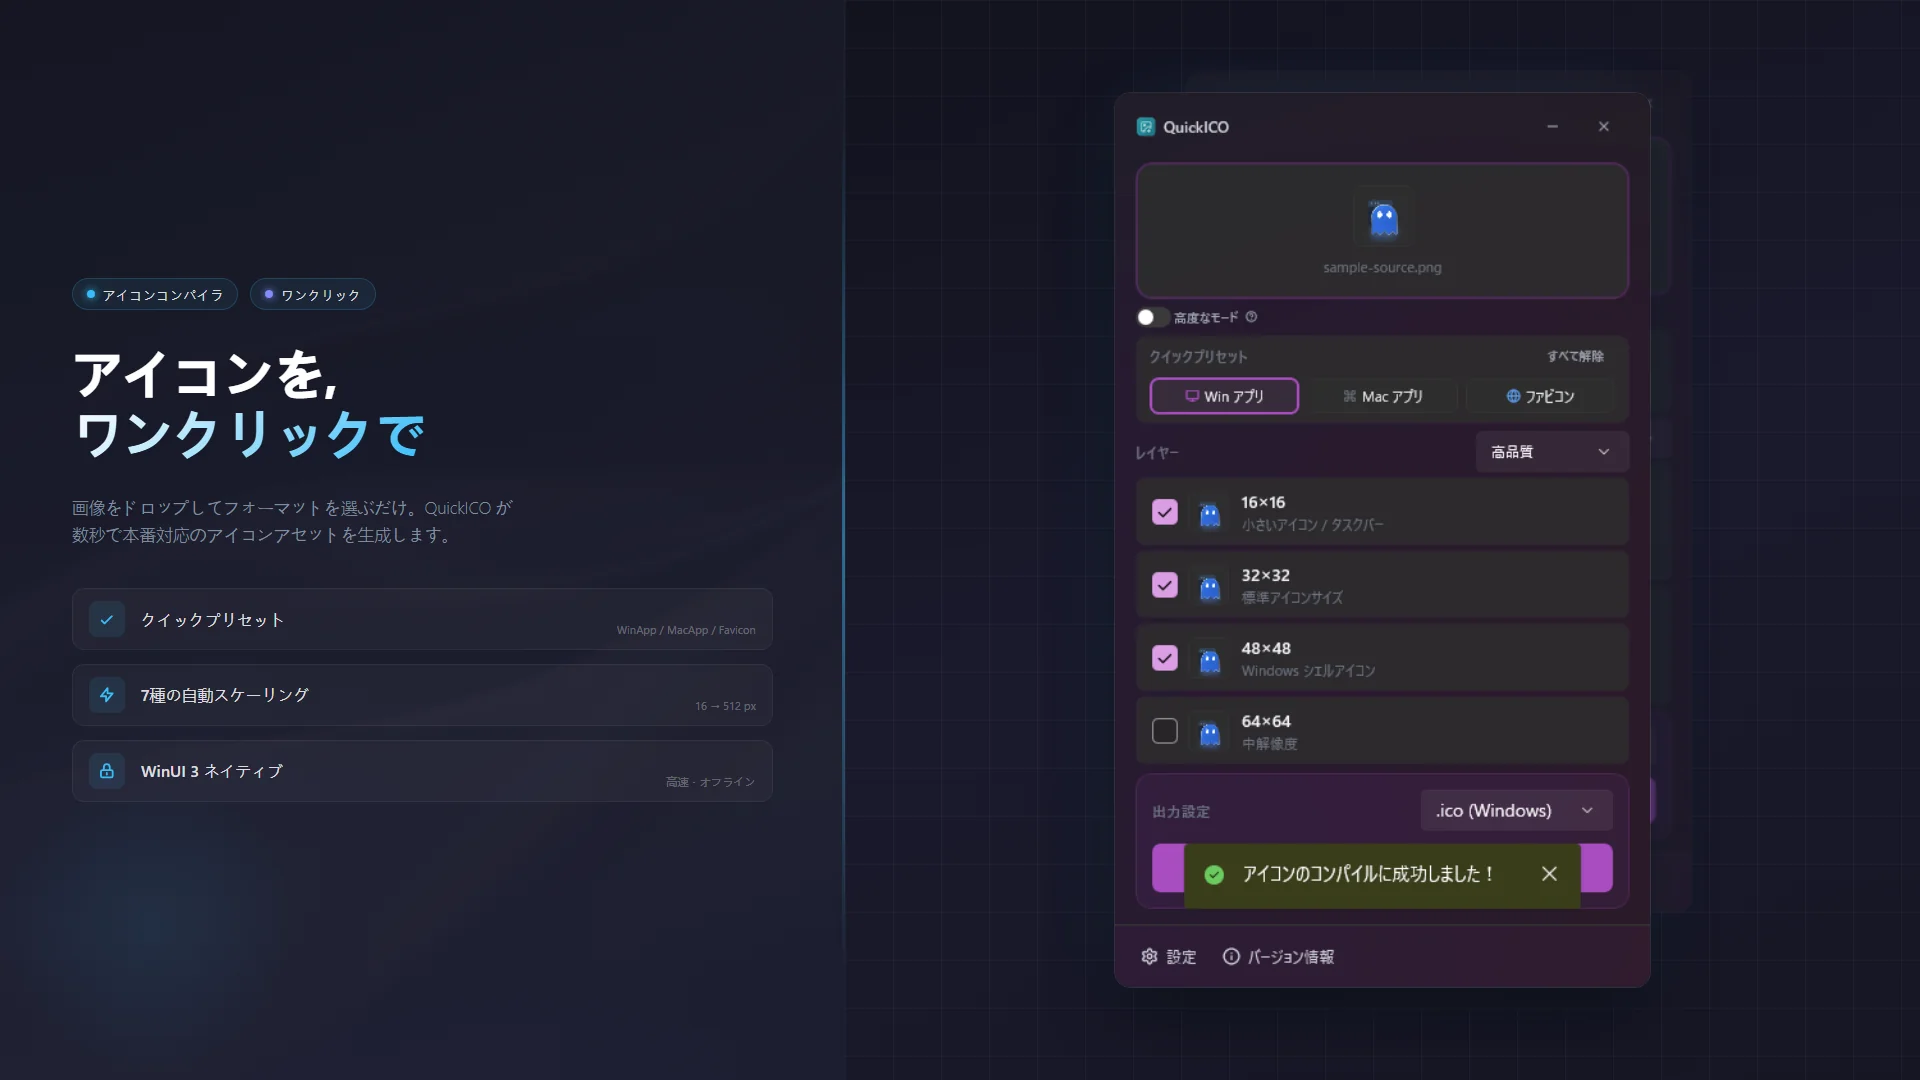Click the info icon beside バージョン情報
The width and height of the screenshot is (1920, 1080).
(1231, 957)
